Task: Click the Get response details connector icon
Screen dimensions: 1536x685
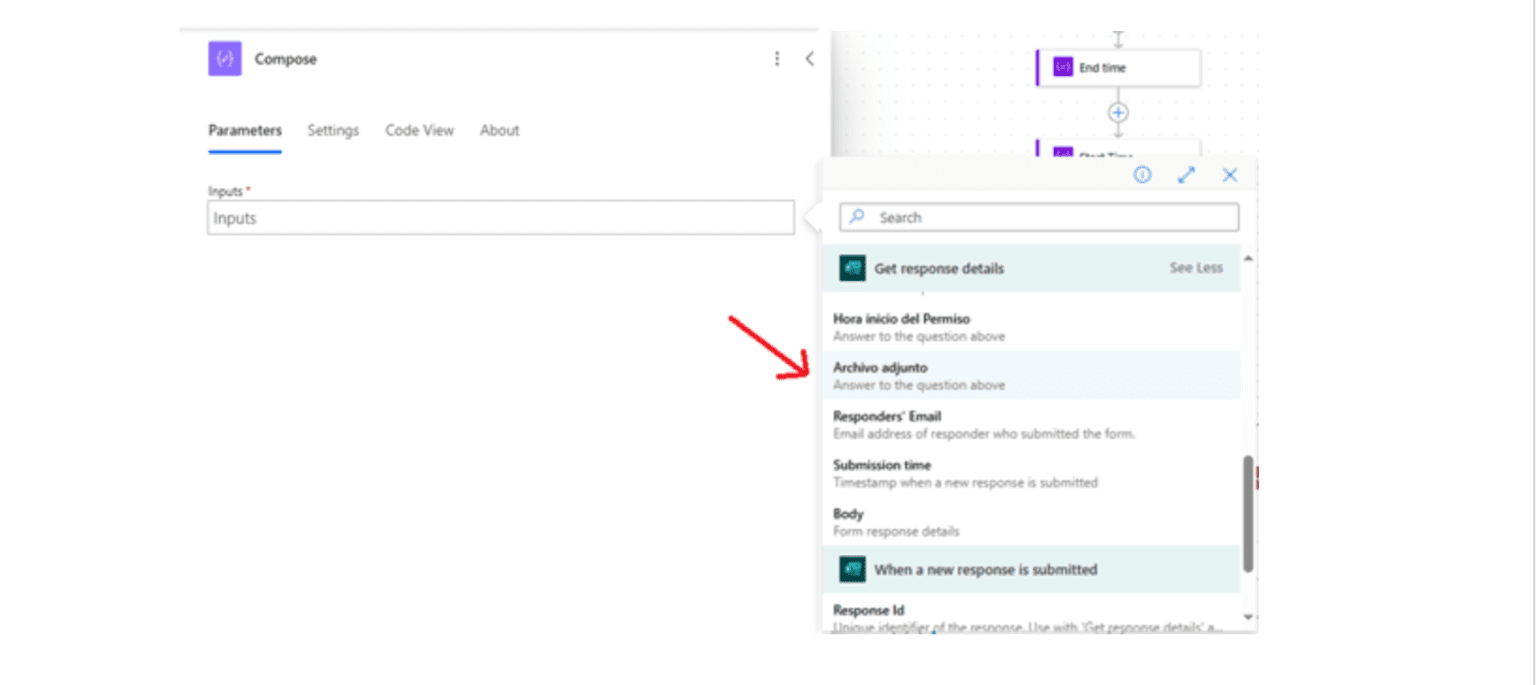Action: click(851, 268)
